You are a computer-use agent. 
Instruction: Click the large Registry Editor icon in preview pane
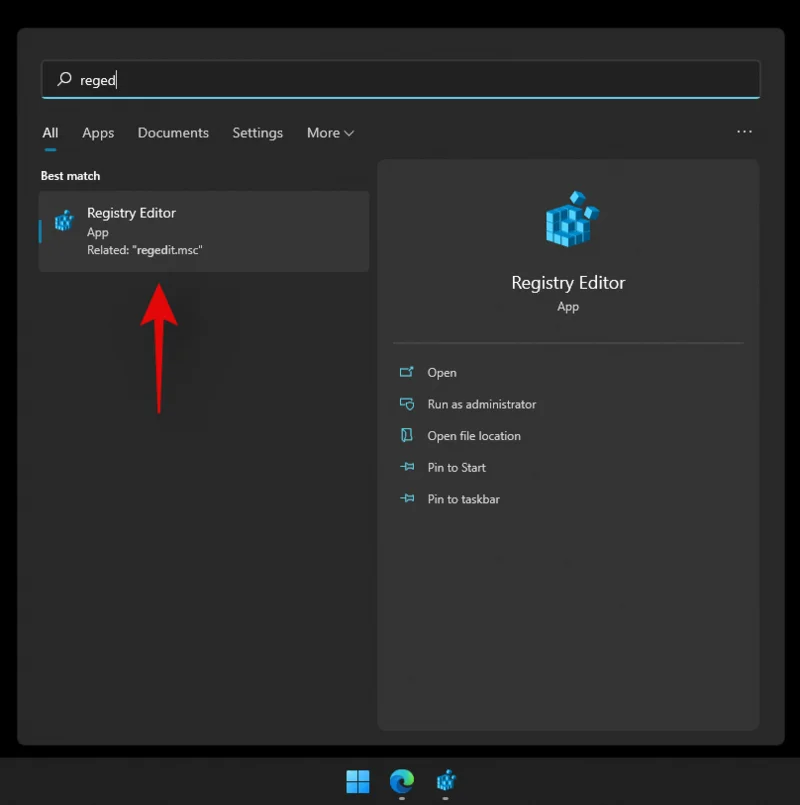[x=567, y=220]
